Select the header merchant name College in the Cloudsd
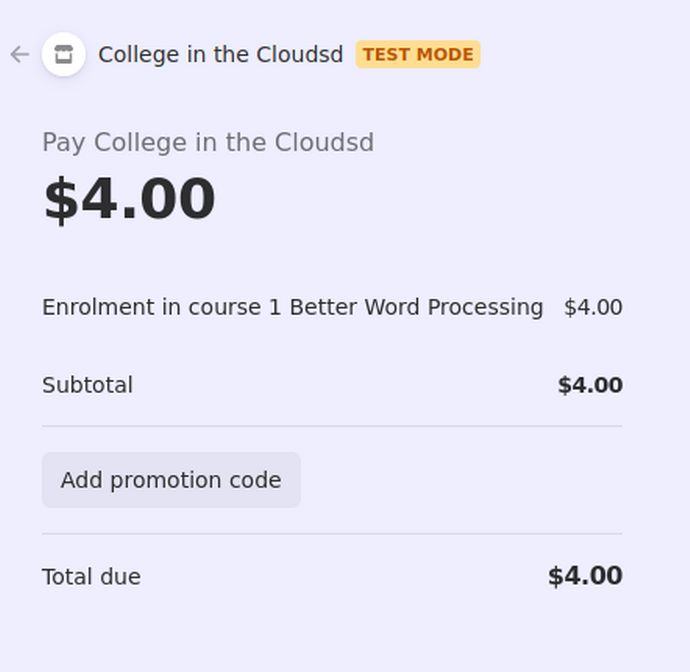The image size is (690, 672). coord(220,55)
